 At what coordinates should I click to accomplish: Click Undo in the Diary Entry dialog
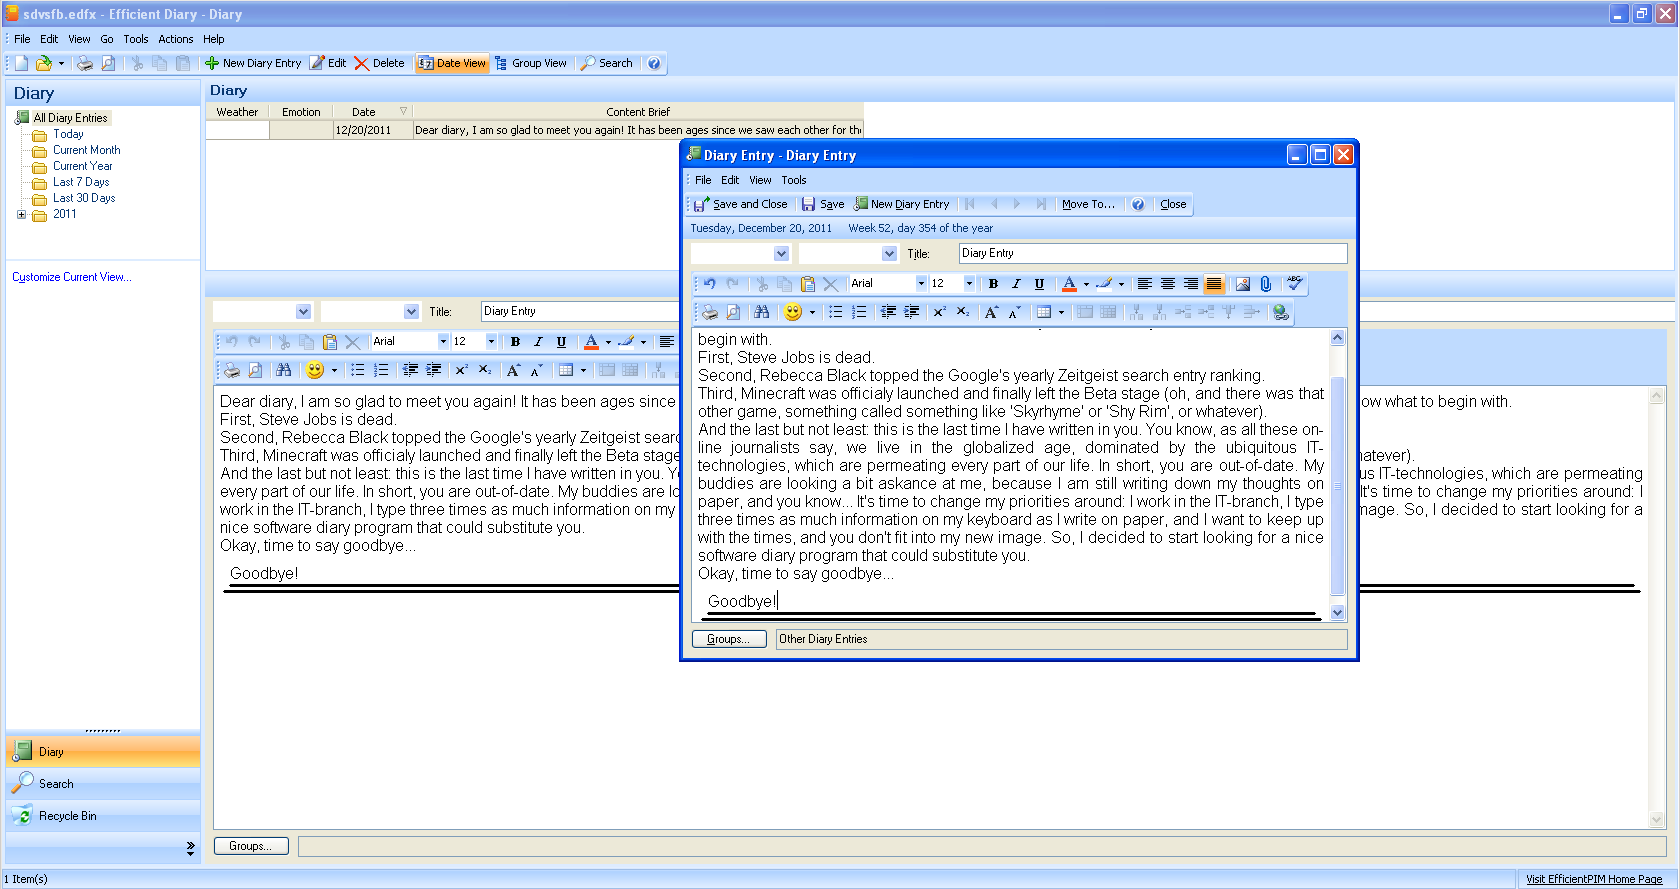coord(710,284)
